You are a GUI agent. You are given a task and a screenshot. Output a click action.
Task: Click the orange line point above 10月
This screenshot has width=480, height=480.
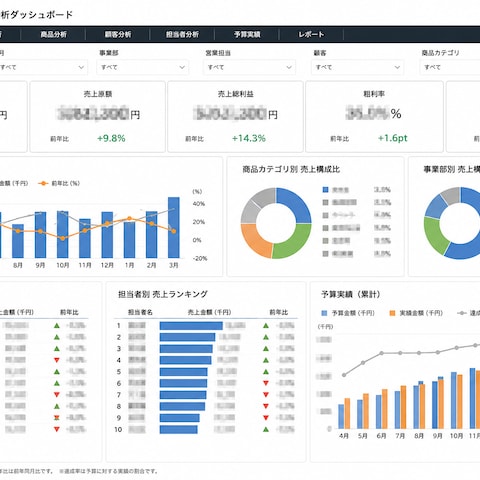pyautogui.click(x=63, y=238)
